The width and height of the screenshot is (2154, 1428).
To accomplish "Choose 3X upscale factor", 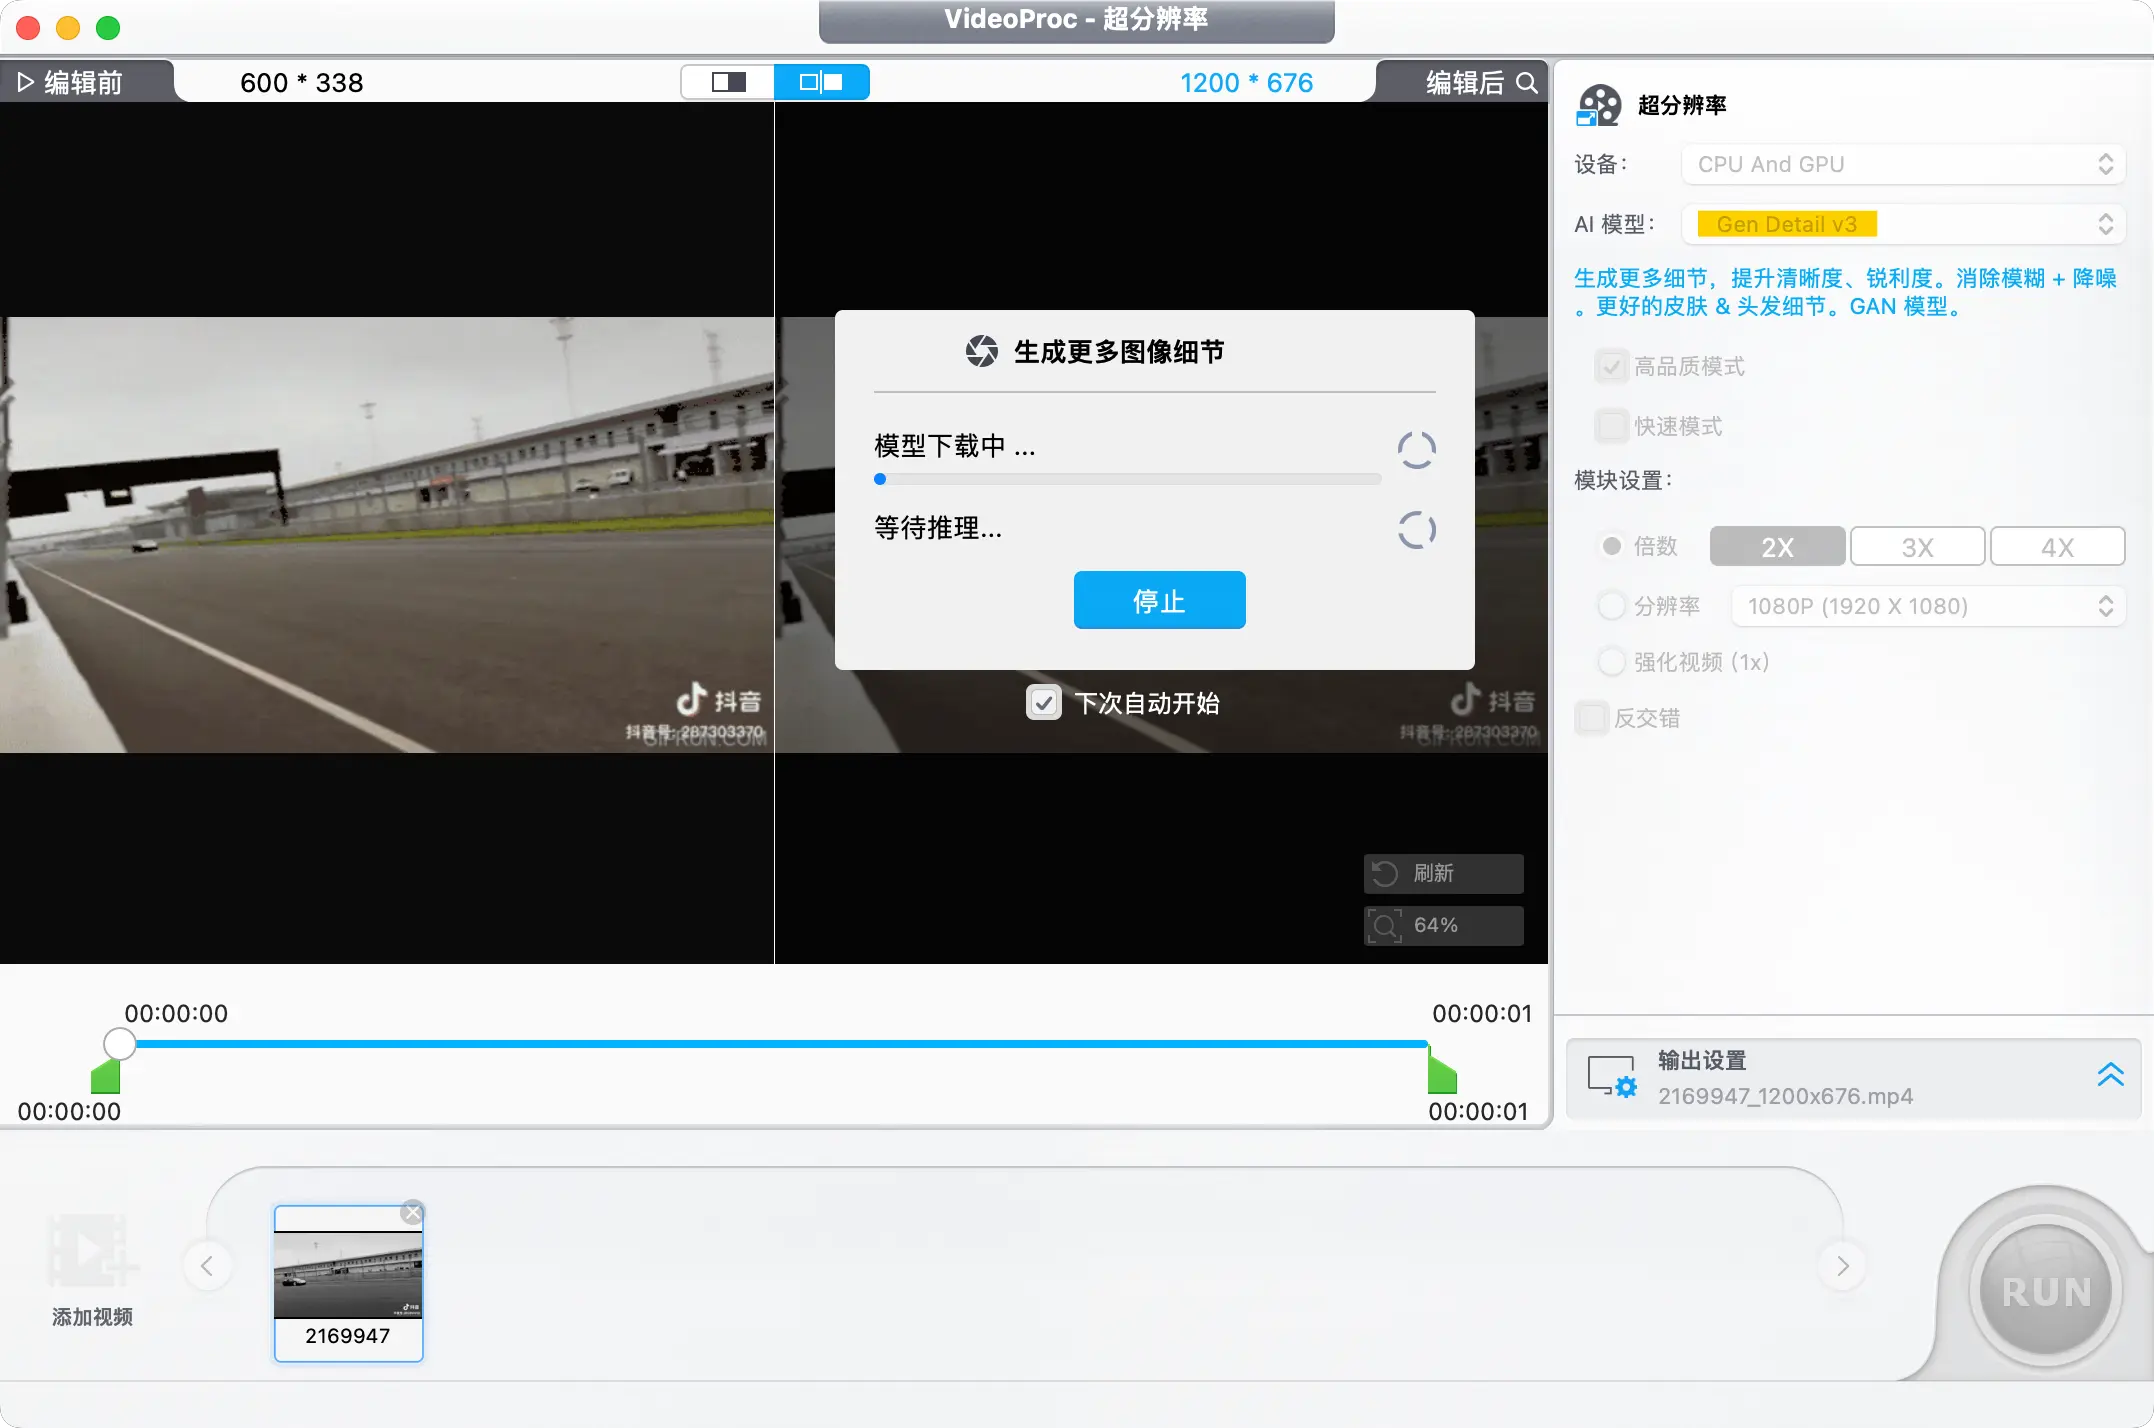I will (x=1917, y=547).
